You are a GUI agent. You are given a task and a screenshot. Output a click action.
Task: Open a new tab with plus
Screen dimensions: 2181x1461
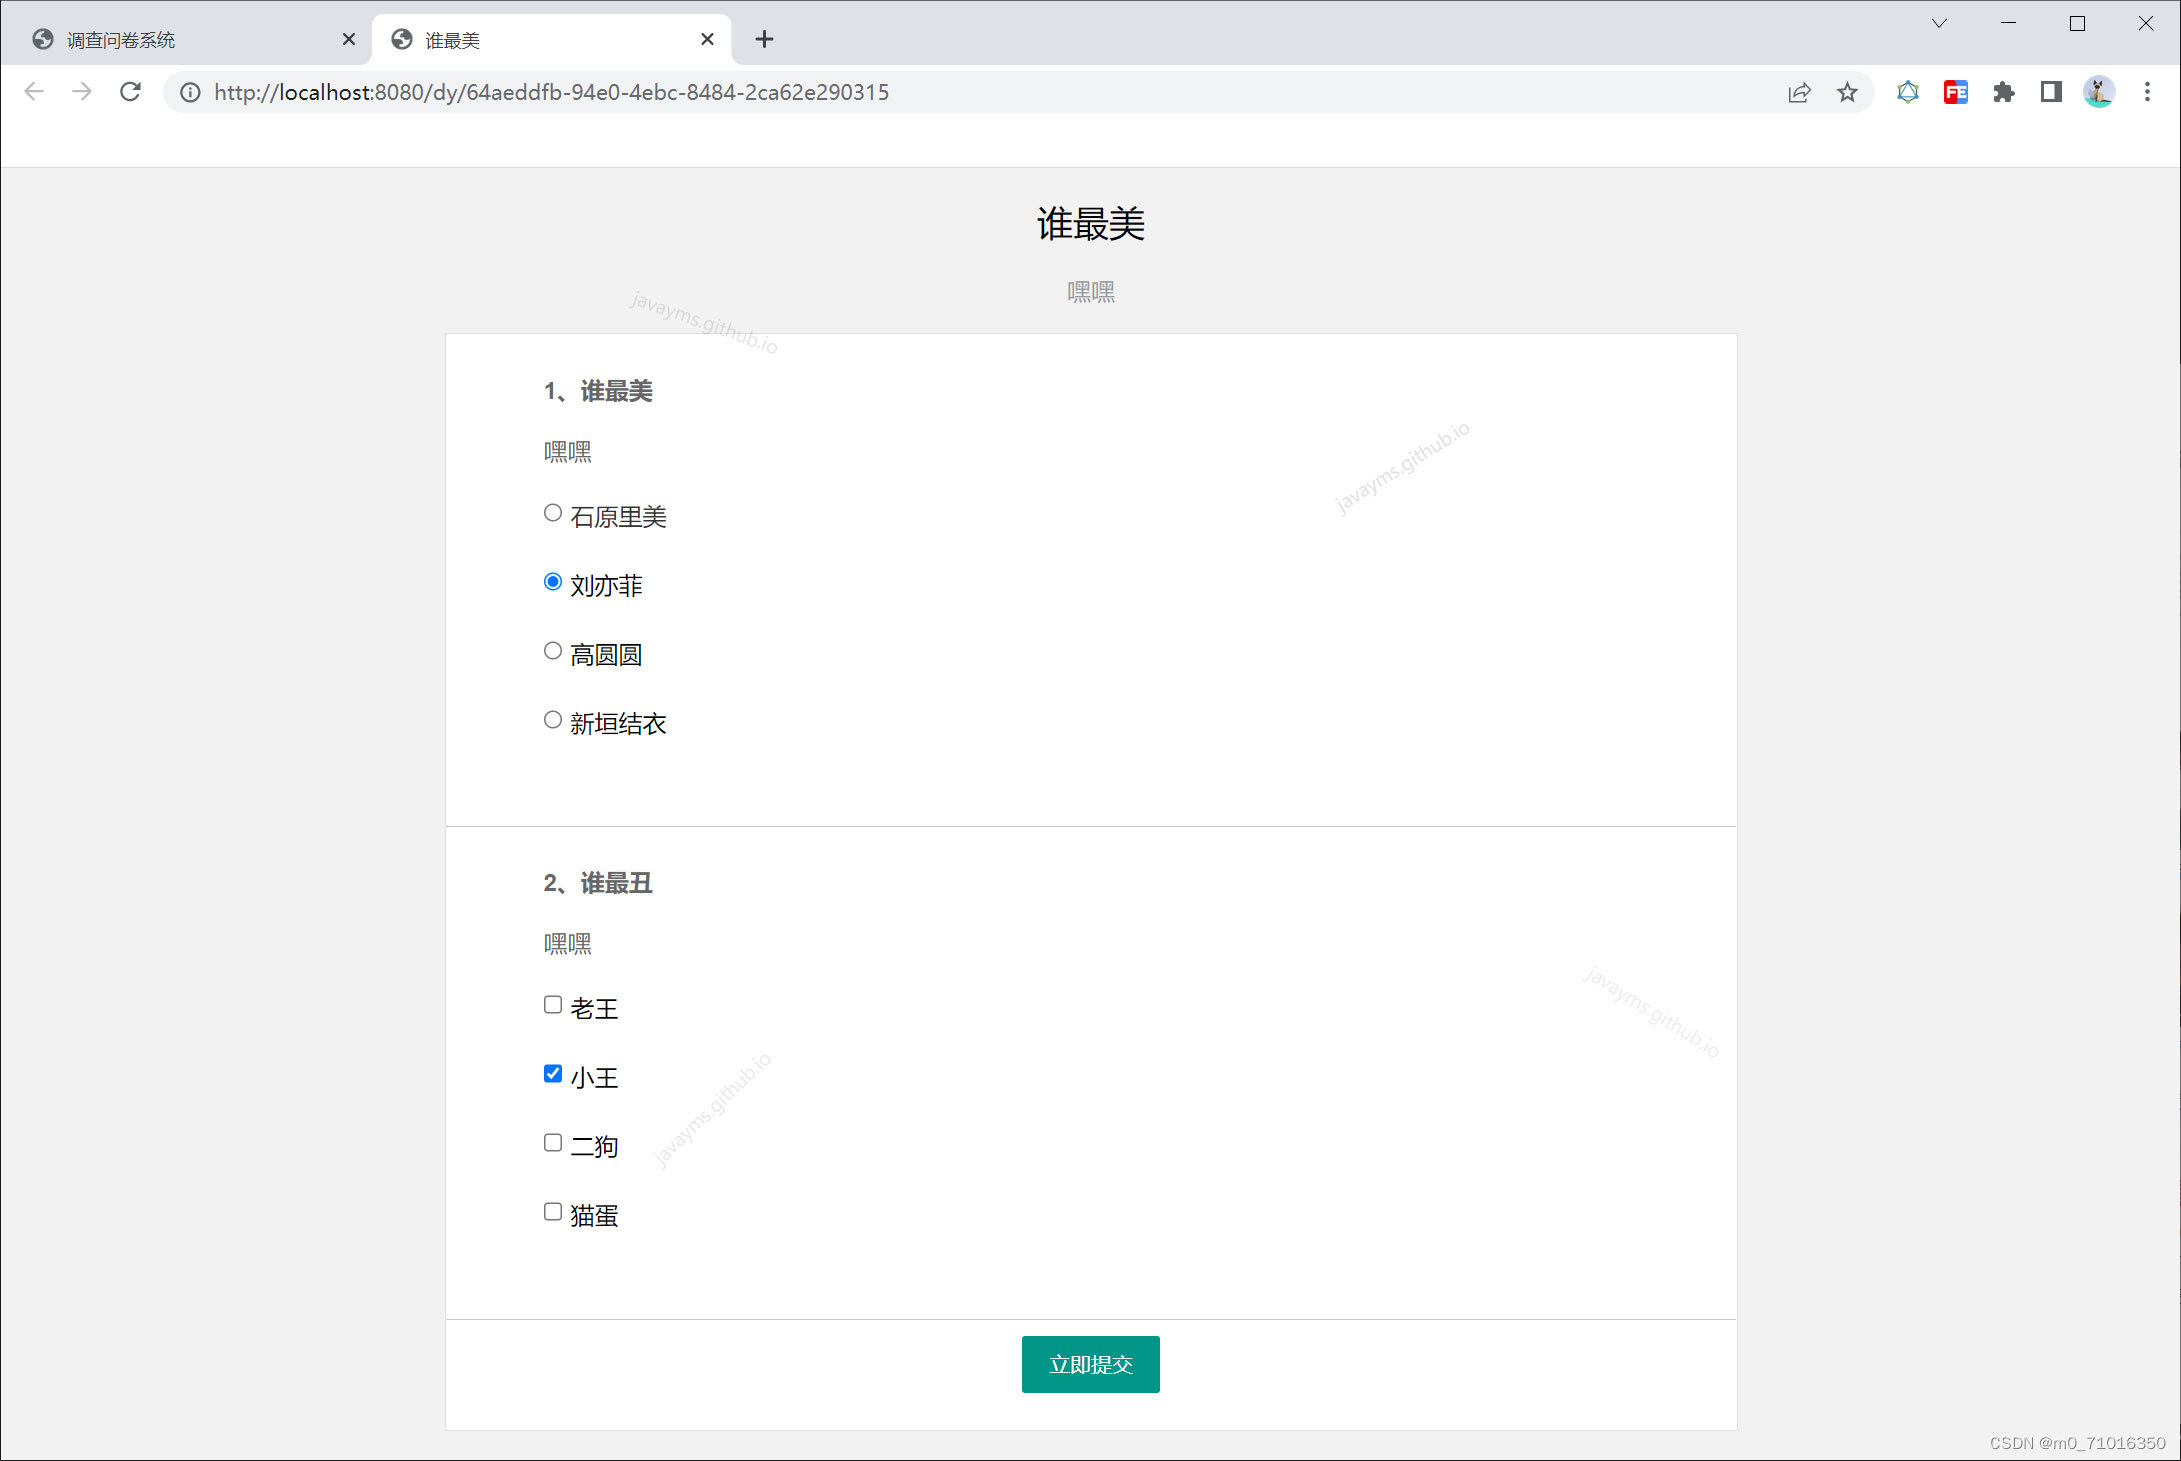(x=764, y=40)
